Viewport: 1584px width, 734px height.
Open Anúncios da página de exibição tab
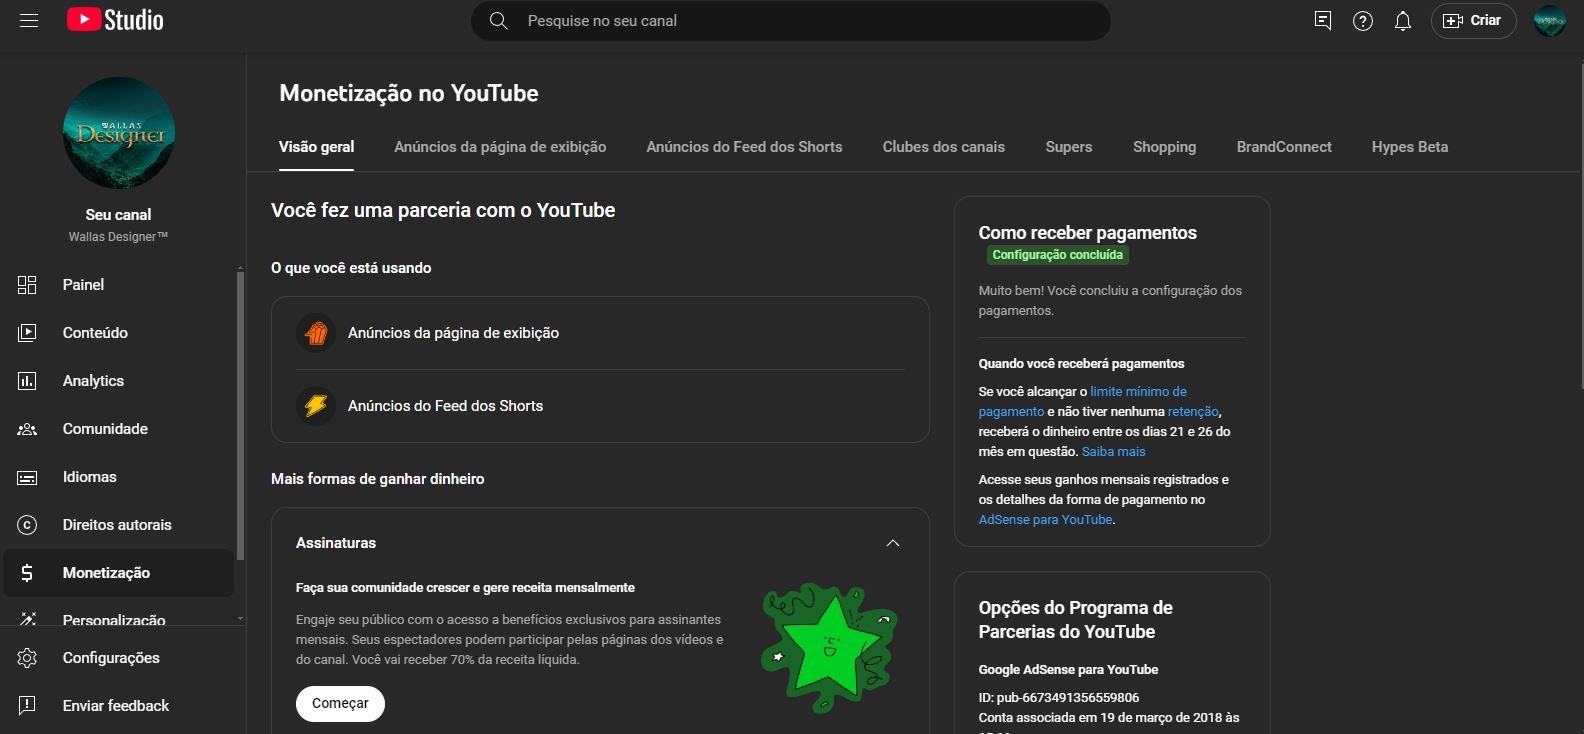pyautogui.click(x=500, y=147)
